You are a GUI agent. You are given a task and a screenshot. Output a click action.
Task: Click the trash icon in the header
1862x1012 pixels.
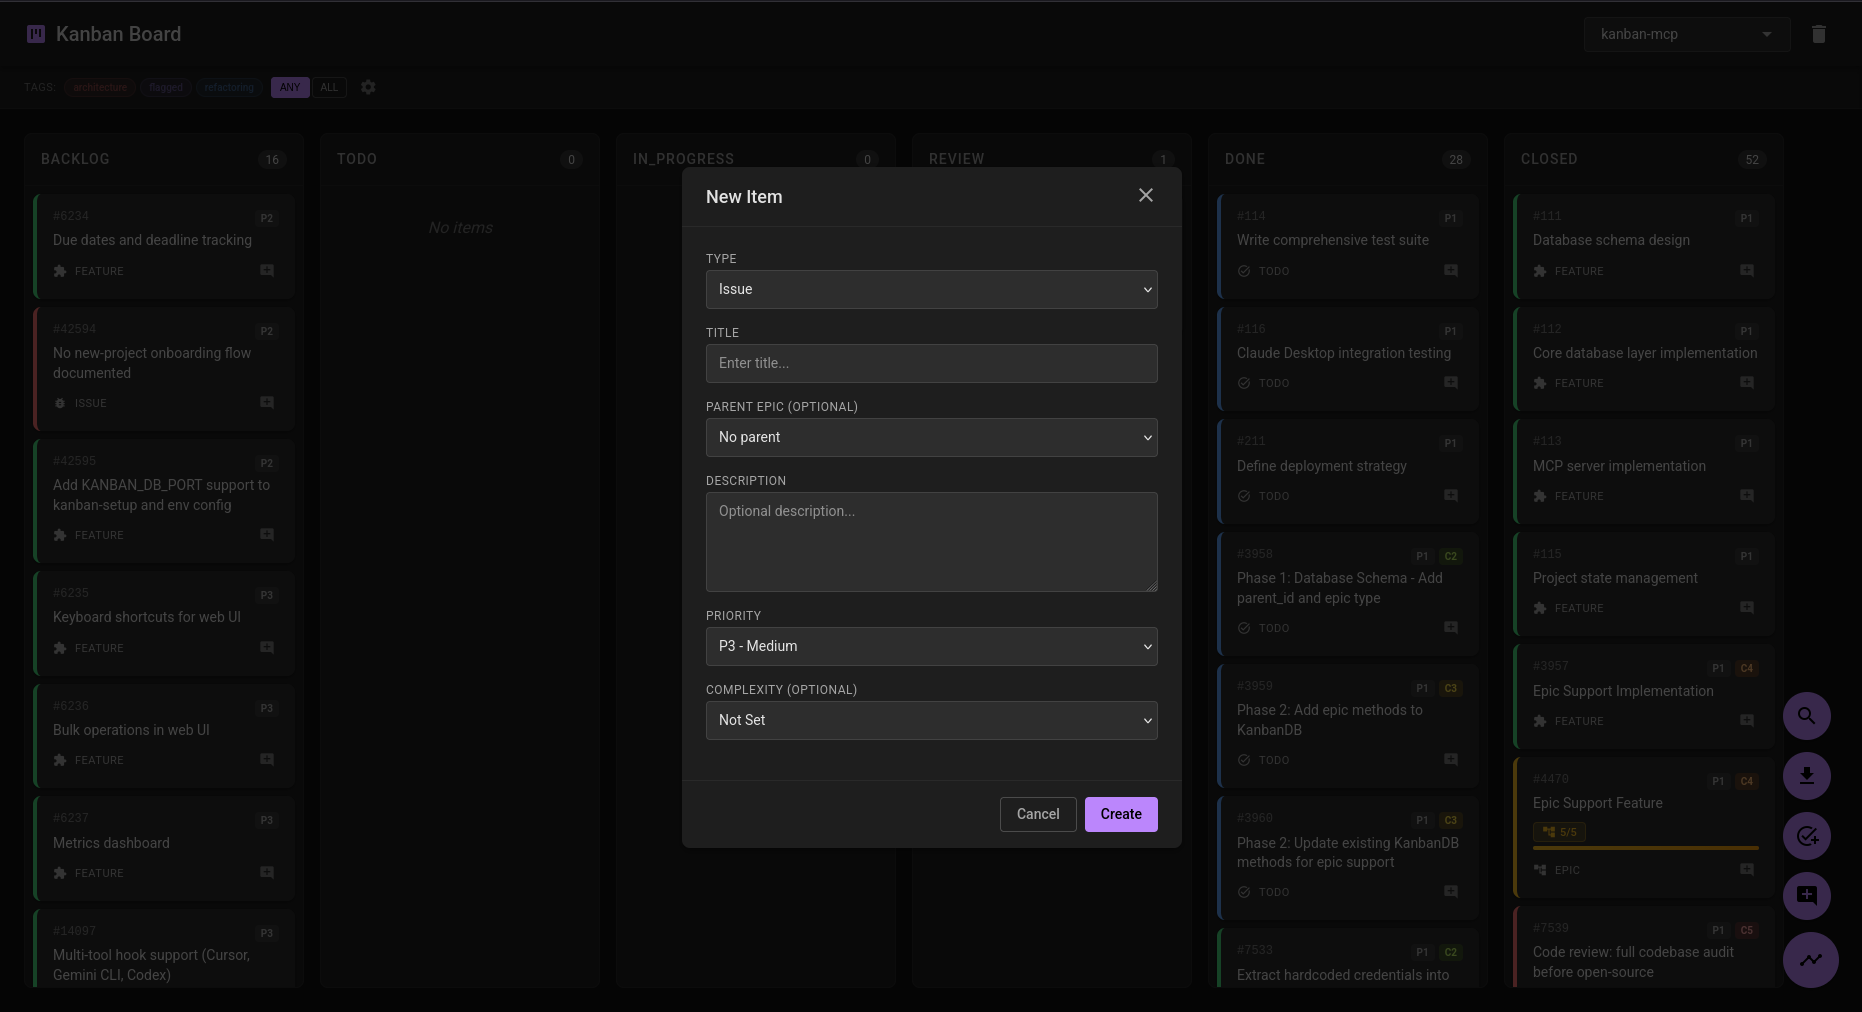point(1819,33)
